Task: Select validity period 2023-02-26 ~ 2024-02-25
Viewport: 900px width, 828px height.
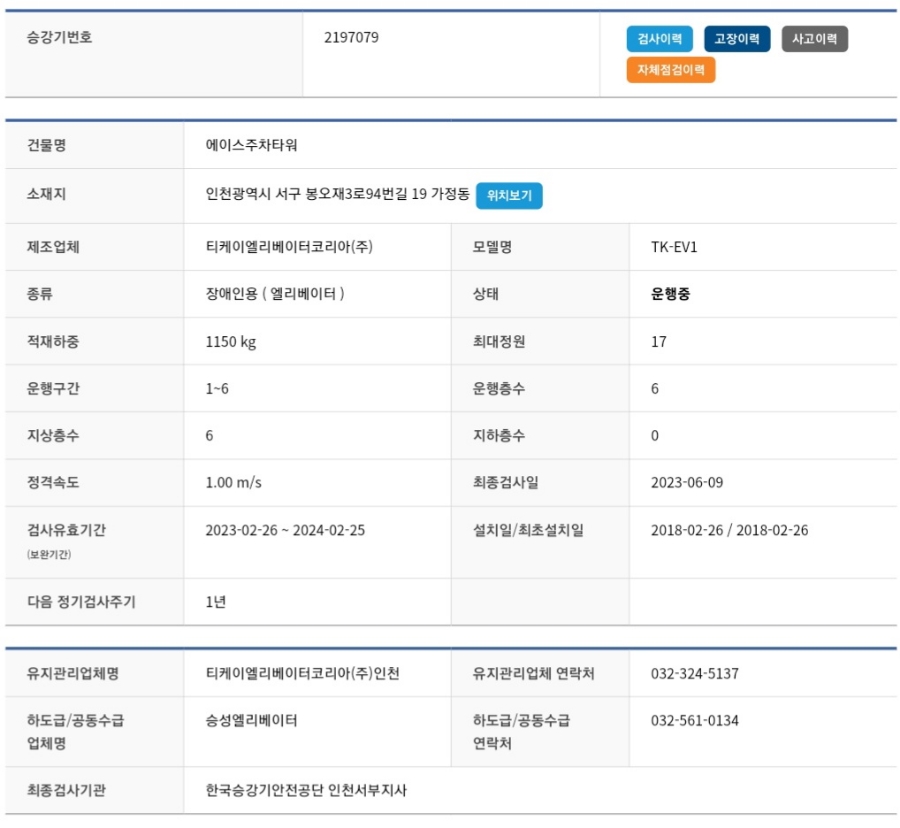Action: 285,530
